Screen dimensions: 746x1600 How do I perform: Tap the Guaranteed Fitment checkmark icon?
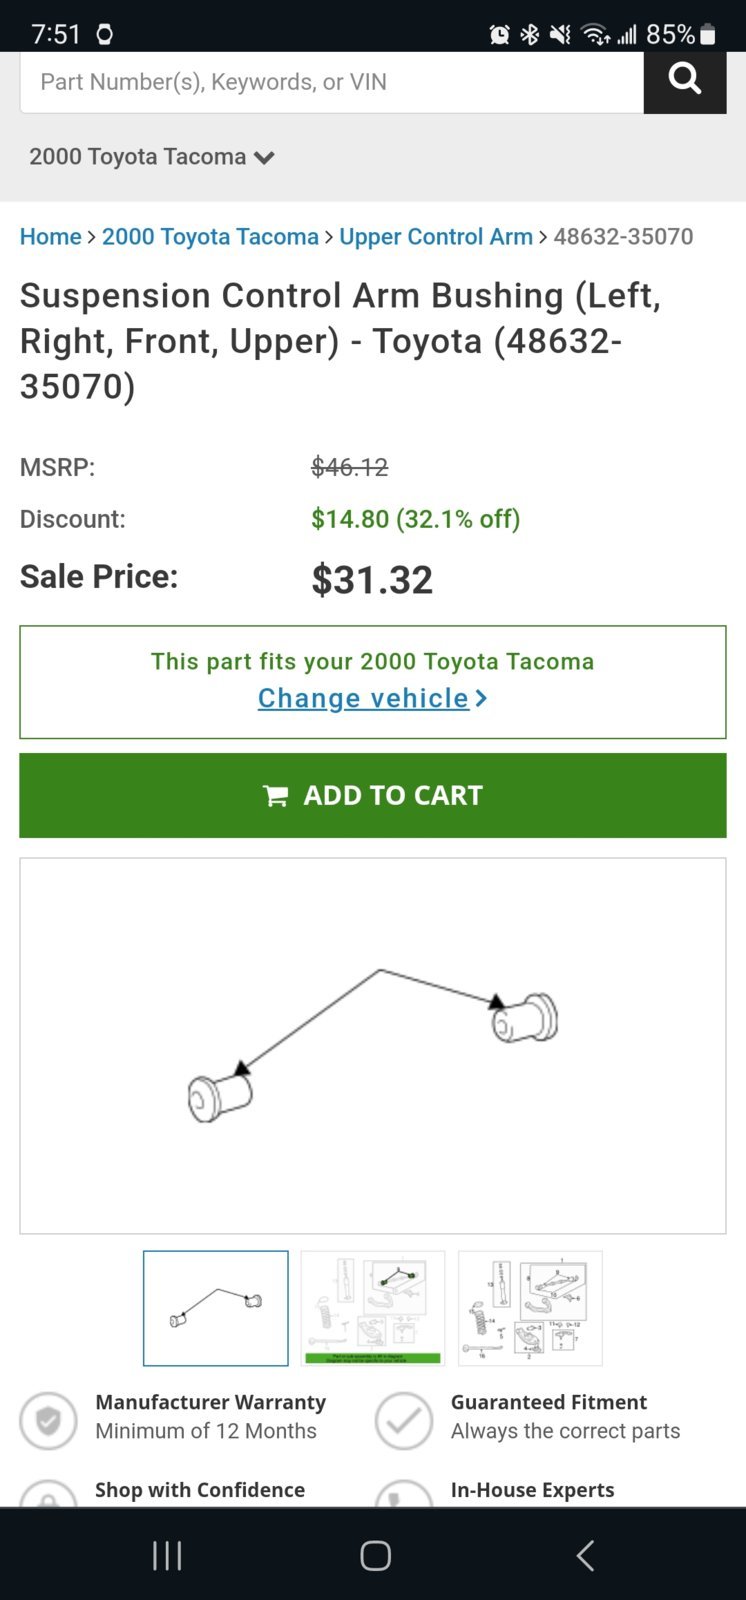(x=403, y=1420)
